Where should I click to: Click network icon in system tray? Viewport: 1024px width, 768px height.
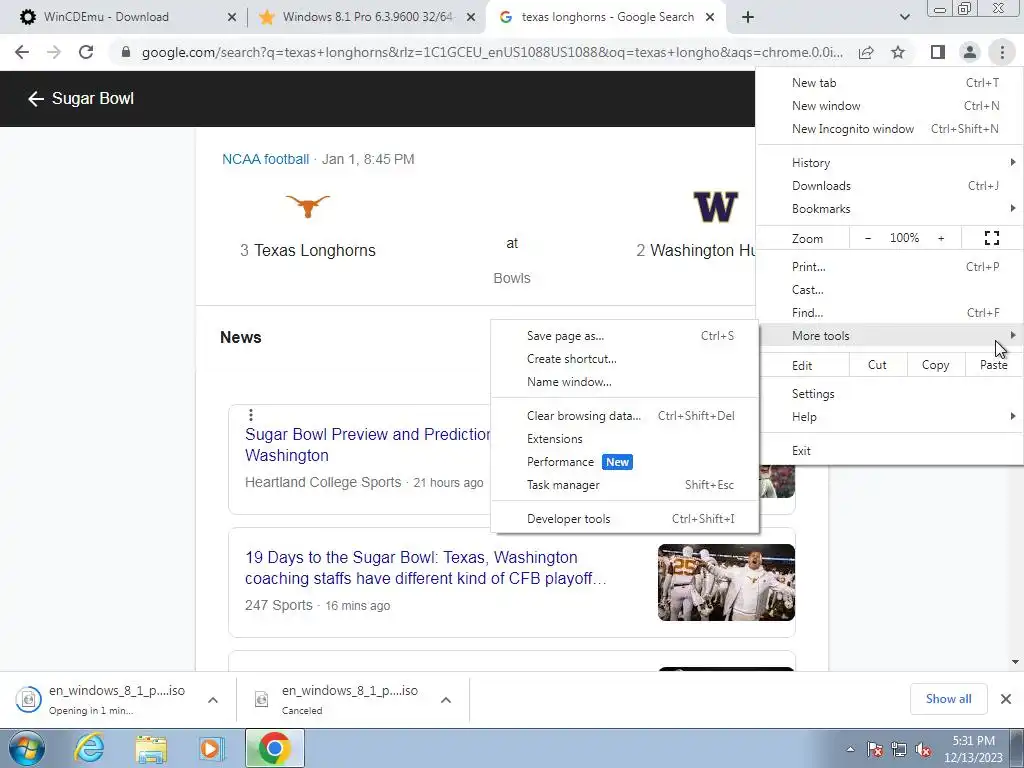coord(899,749)
